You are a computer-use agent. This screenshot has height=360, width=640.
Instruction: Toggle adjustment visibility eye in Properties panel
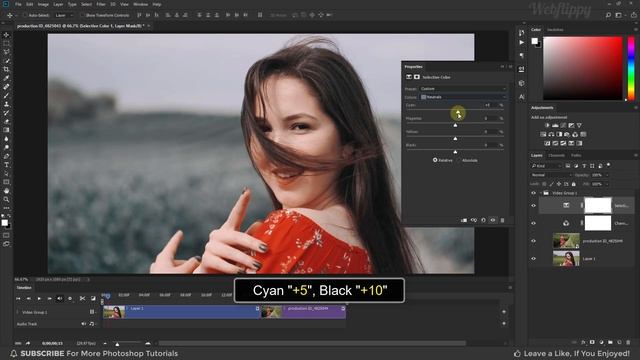pos(493,220)
